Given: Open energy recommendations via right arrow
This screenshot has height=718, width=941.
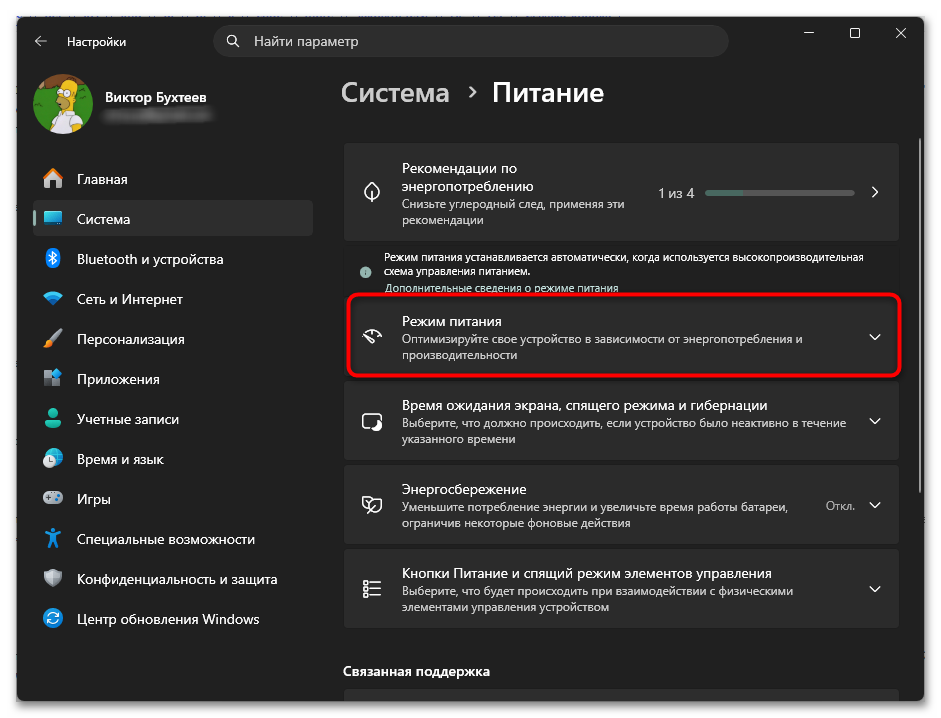Looking at the screenshot, I should pos(875,192).
